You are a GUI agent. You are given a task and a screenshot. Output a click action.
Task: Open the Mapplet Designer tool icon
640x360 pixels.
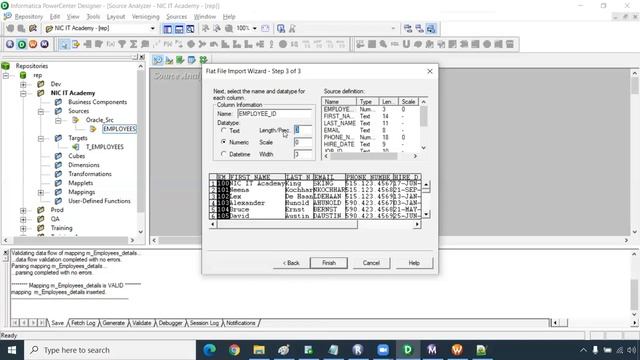191,60
